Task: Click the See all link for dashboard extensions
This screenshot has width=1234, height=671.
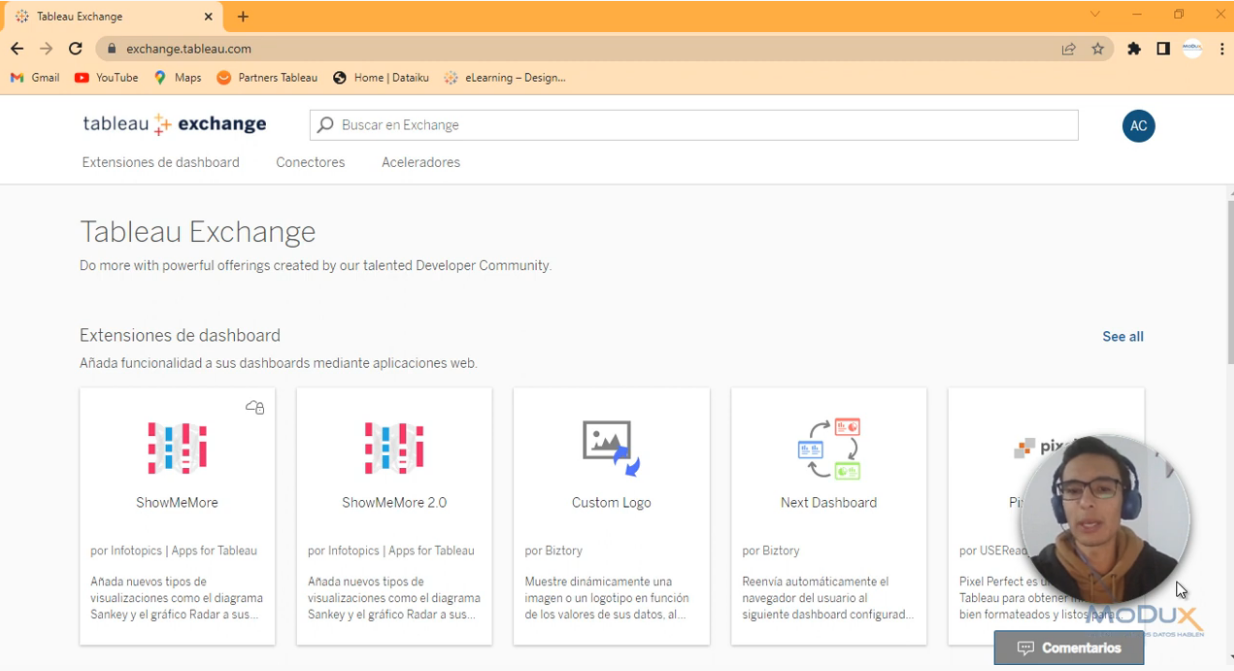Action: (1122, 336)
